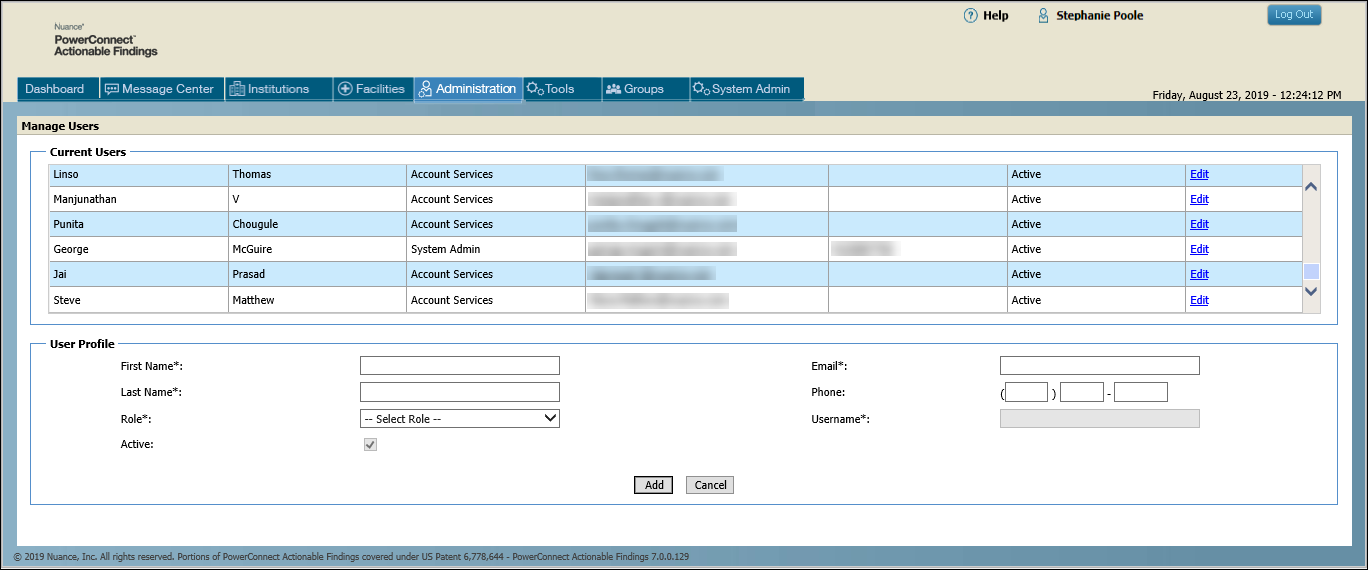Click the user profile icon beside Stephanie Poole
Screen dimensions: 1368x570
(1044, 16)
